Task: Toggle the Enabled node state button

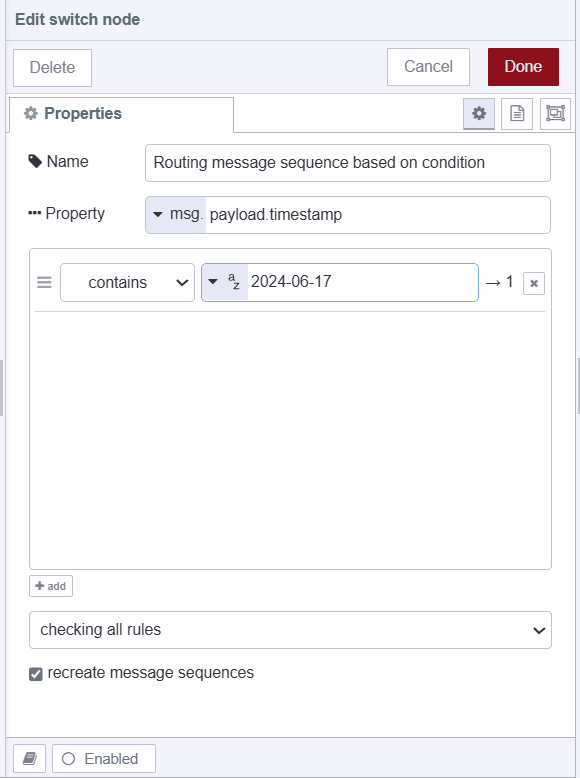Action: coord(104,758)
